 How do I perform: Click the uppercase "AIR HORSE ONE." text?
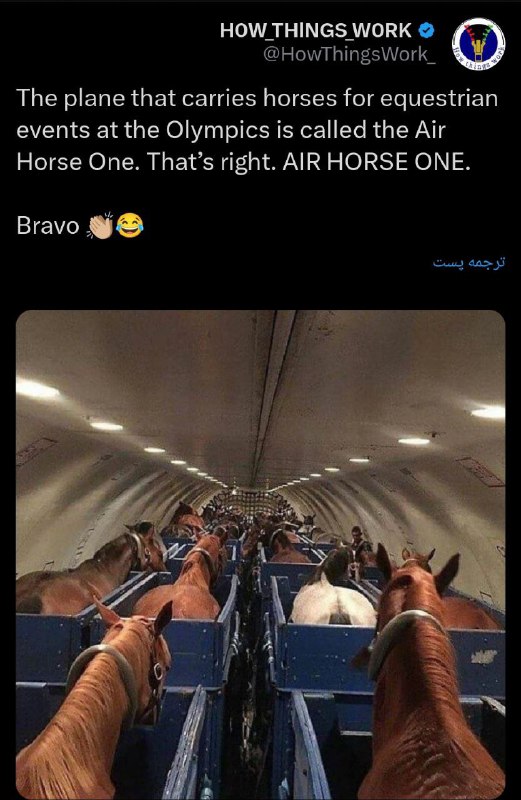coord(376,162)
